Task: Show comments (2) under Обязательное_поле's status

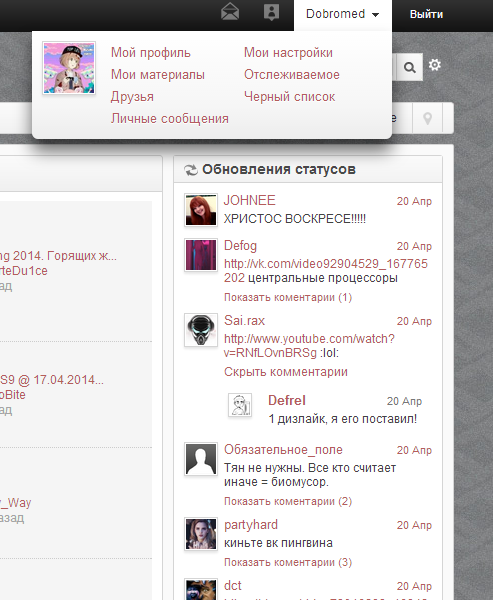Action: click(x=288, y=501)
